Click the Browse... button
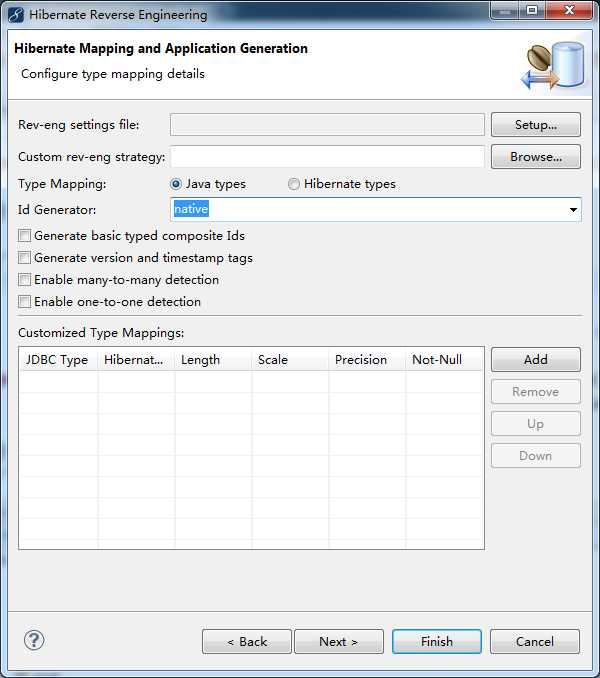 coord(536,157)
